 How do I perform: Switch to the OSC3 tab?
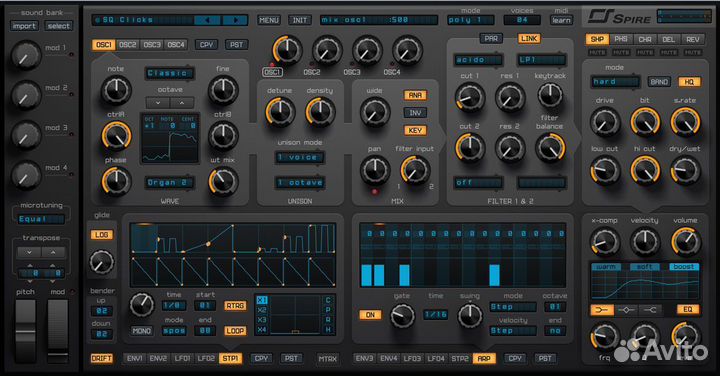point(152,45)
